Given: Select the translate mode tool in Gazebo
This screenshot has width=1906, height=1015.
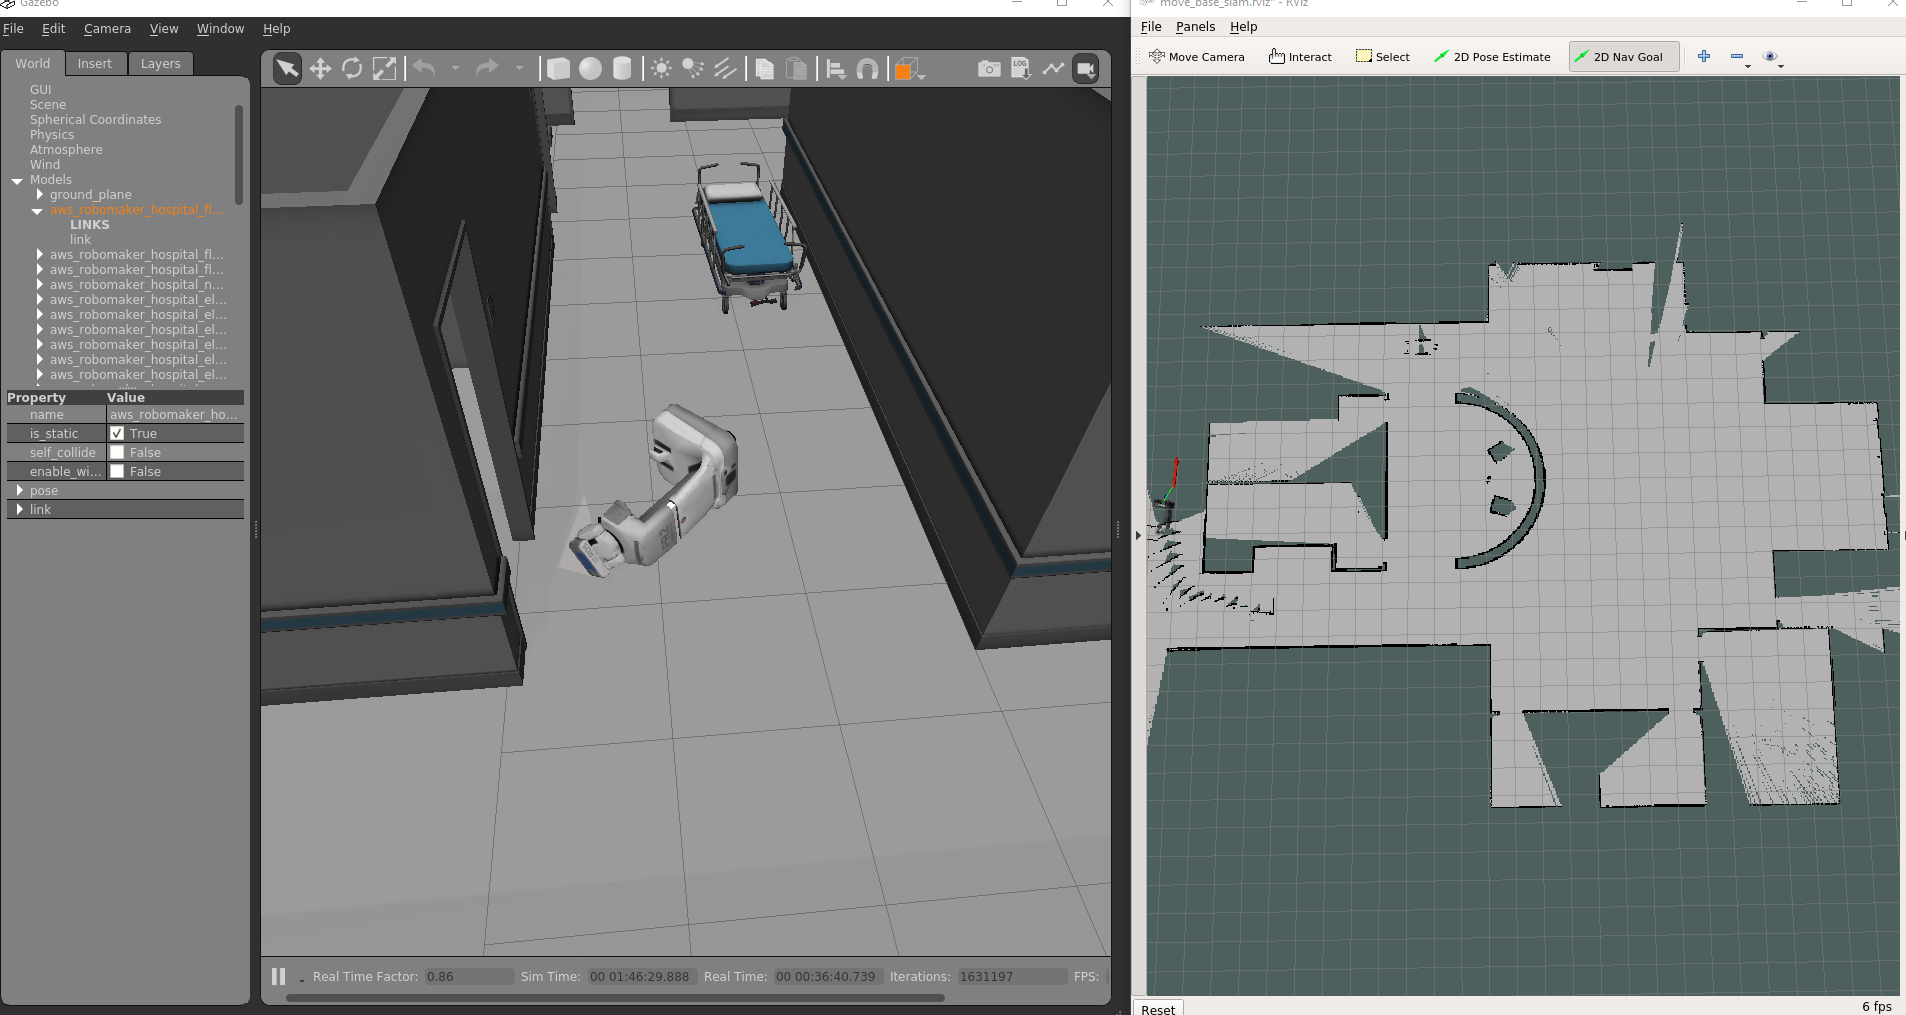Looking at the screenshot, I should click(x=320, y=68).
